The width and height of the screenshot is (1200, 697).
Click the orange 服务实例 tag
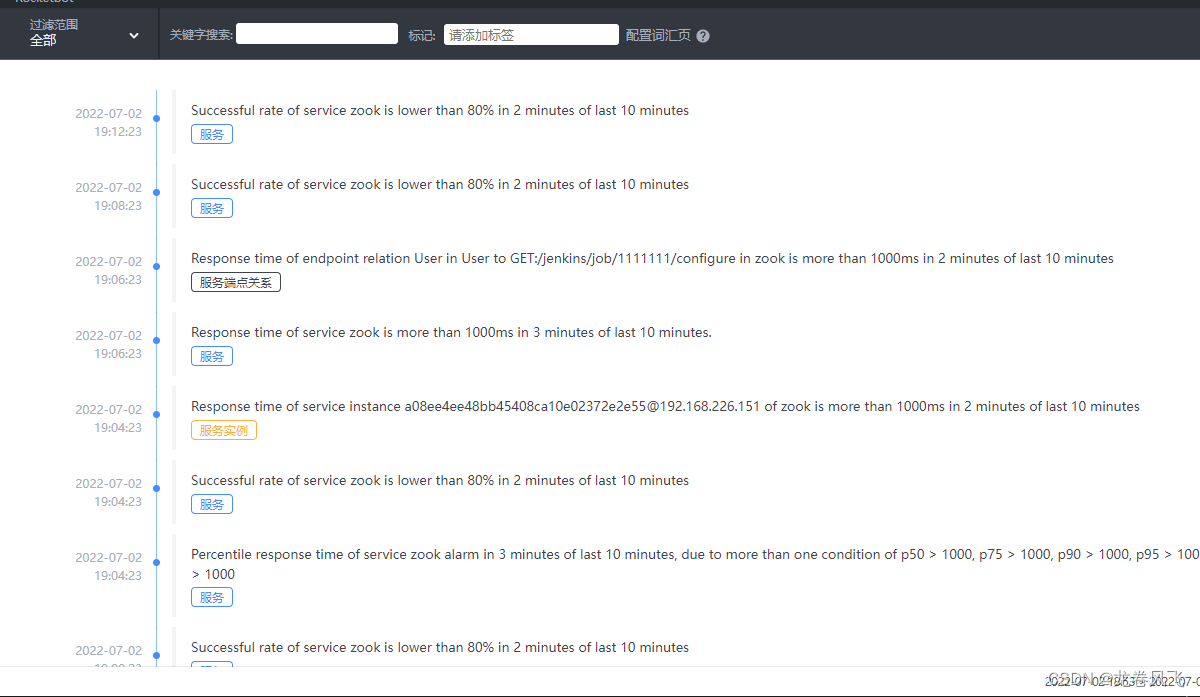(x=224, y=430)
